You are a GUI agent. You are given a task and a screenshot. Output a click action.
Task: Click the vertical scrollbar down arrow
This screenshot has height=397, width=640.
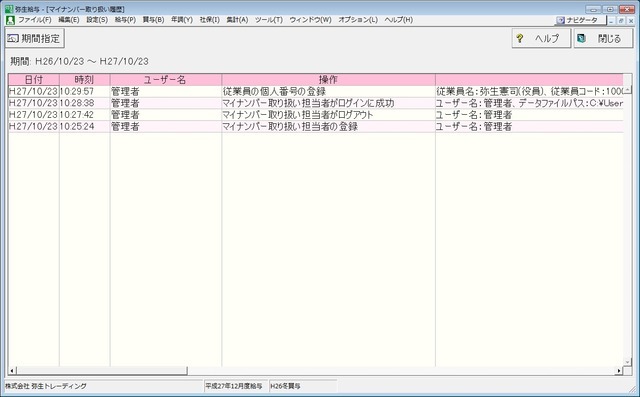click(628, 362)
